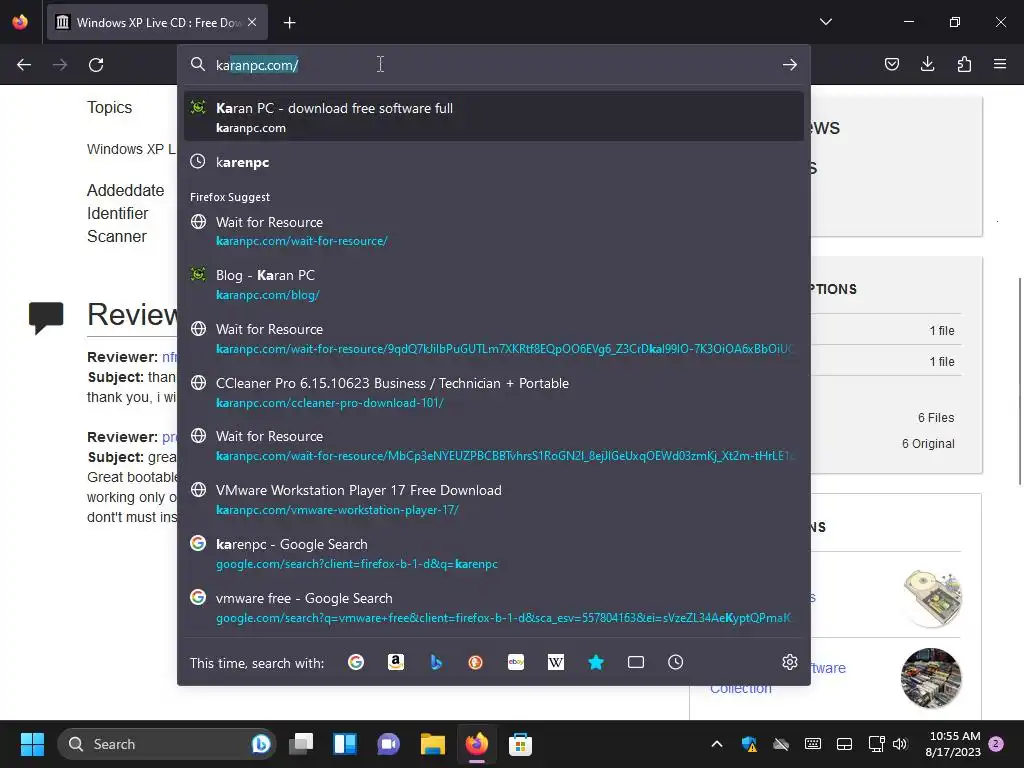Open the Pocket save icon
The image size is (1024, 768).
point(892,64)
